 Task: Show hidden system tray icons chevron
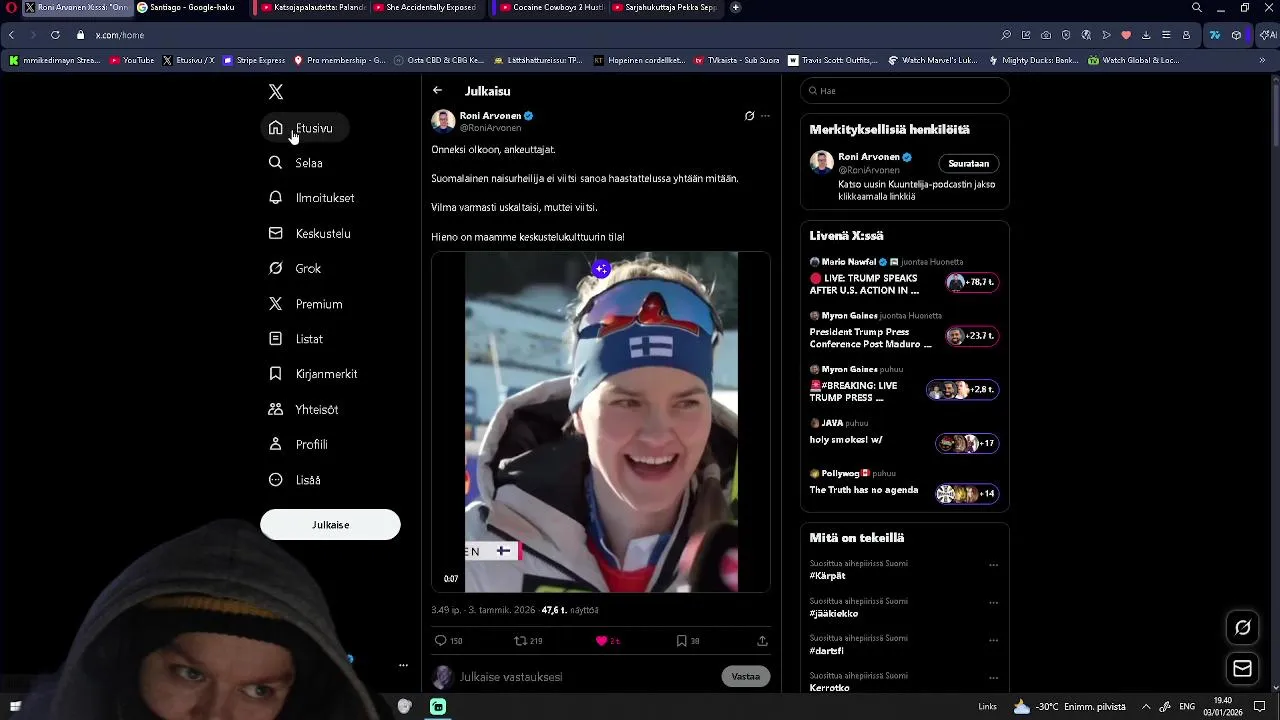coord(1146,706)
